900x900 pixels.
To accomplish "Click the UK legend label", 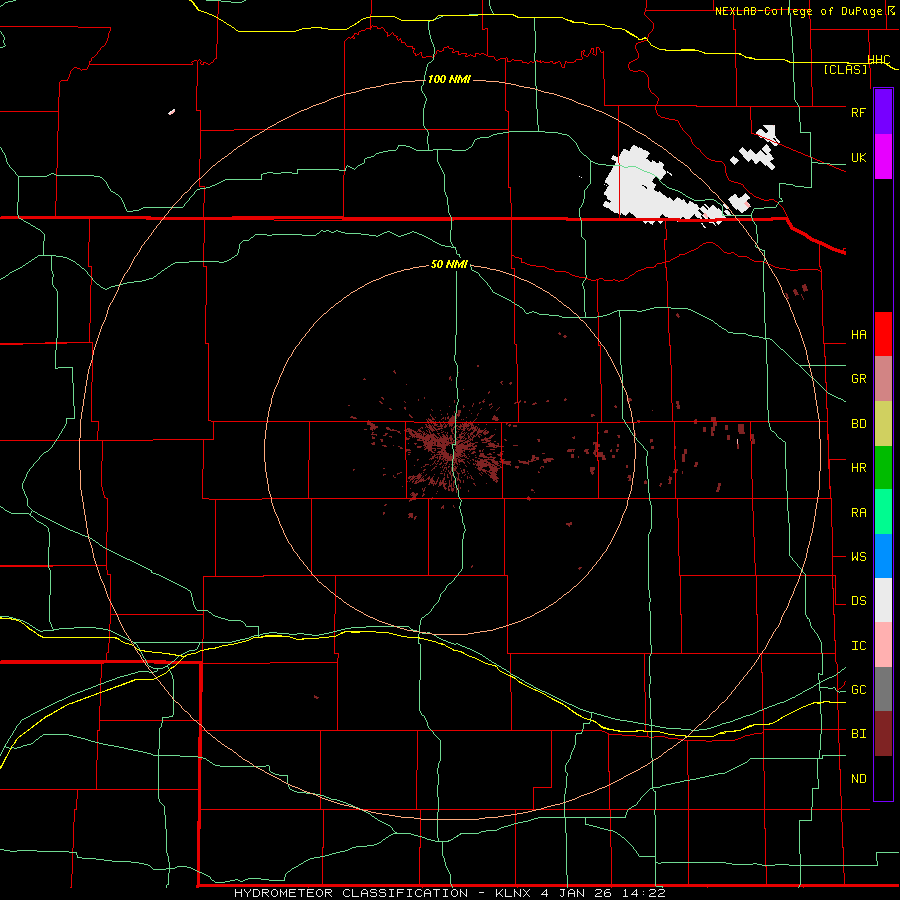I will [858, 157].
